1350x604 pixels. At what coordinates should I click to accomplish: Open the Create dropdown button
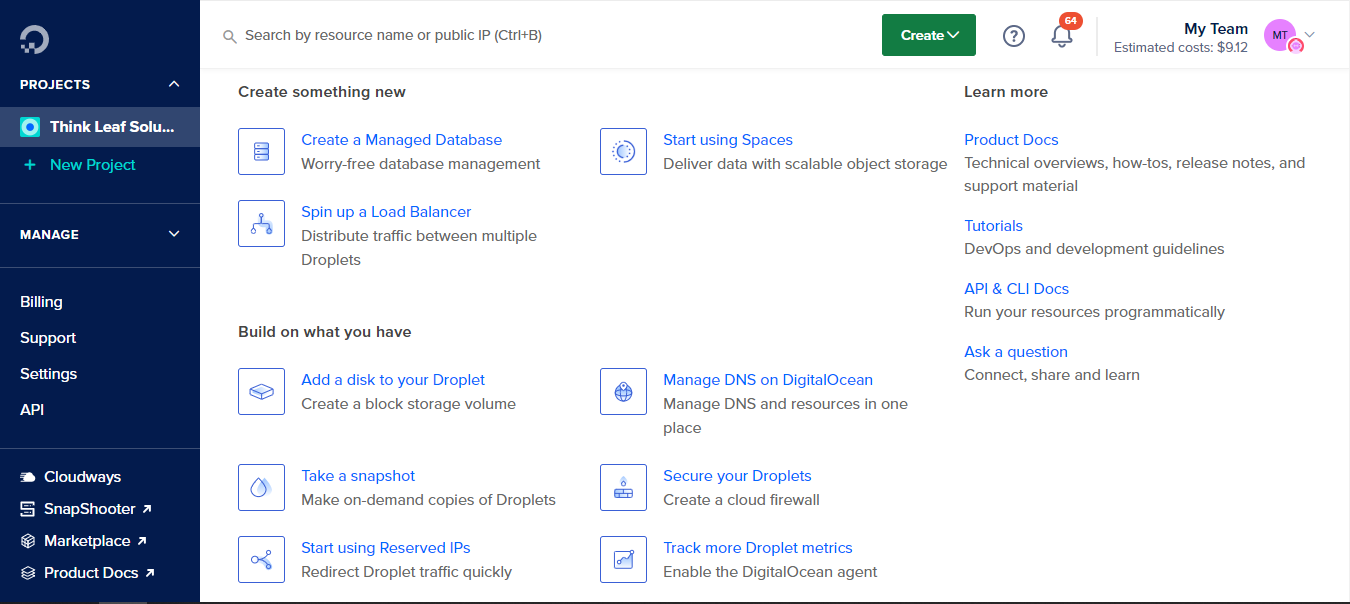929,35
